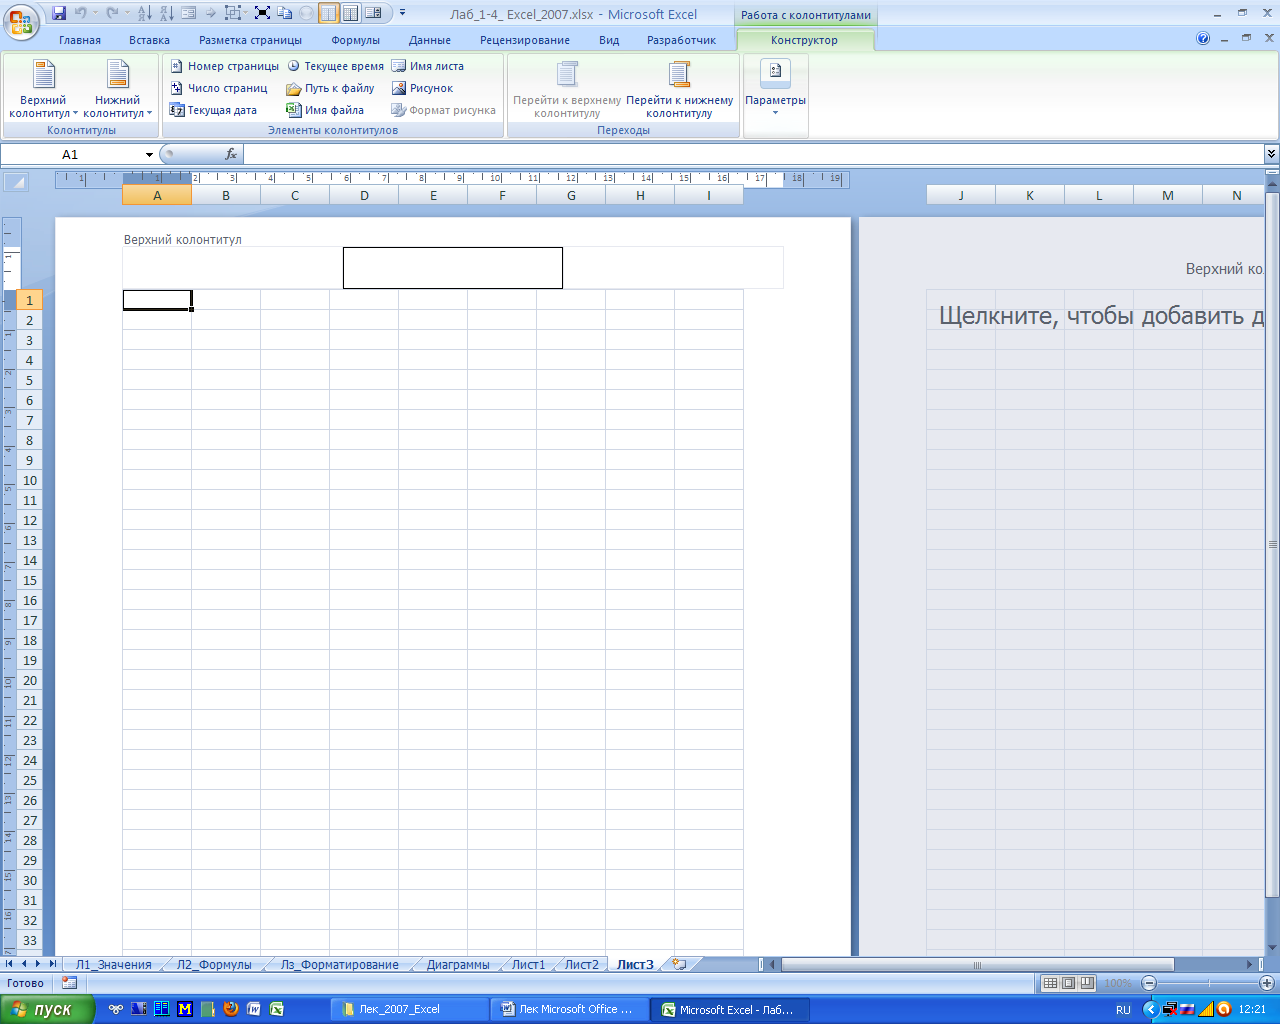Sort ascending using quick access toolbar icon
The width and height of the screenshot is (1280, 1024).
point(144,13)
